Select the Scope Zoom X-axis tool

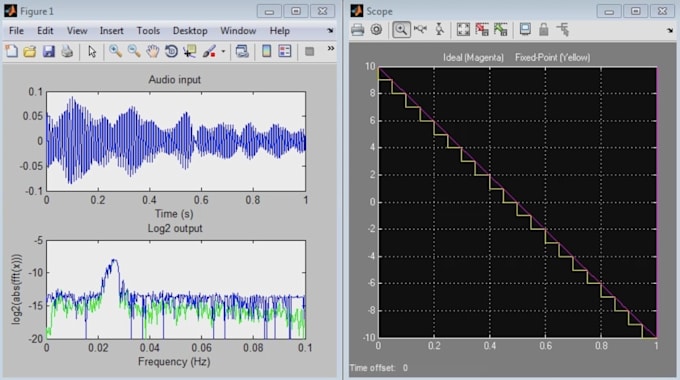[x=420, y=29]
